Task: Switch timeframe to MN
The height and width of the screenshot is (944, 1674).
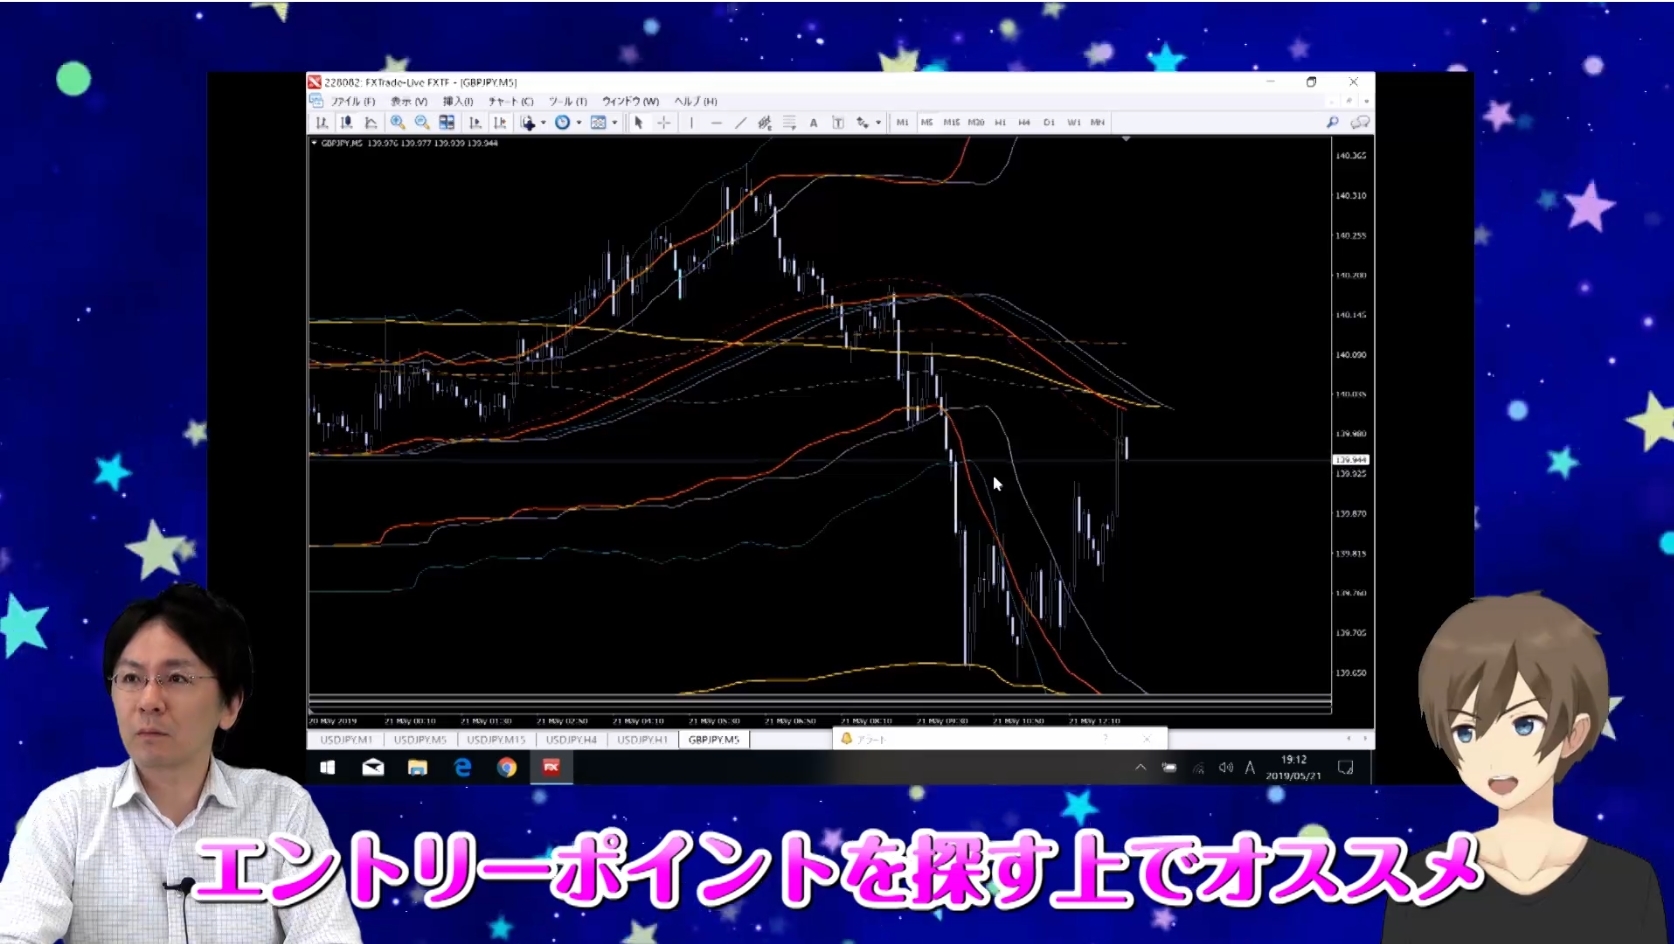Action: pyautogui.click(x=1098, y=122)
